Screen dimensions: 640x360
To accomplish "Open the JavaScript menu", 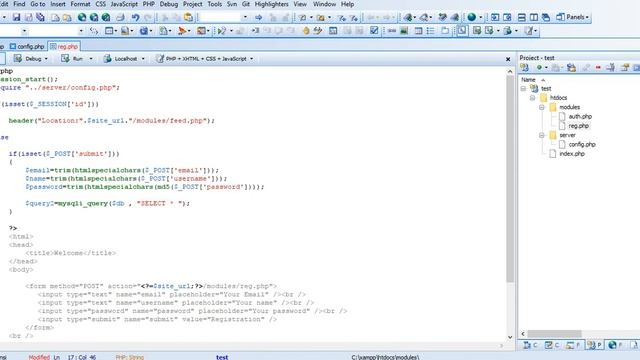I will [124, 4].
